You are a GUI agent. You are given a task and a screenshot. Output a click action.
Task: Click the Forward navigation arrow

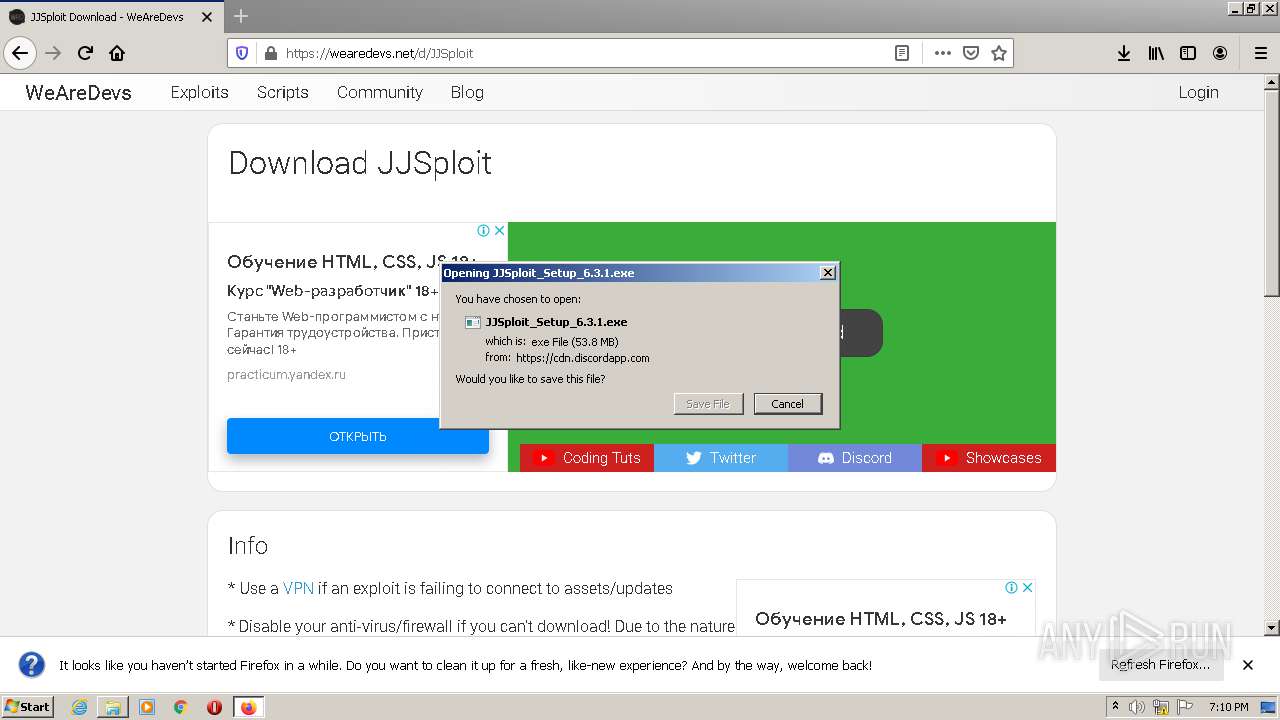point(53,53)
